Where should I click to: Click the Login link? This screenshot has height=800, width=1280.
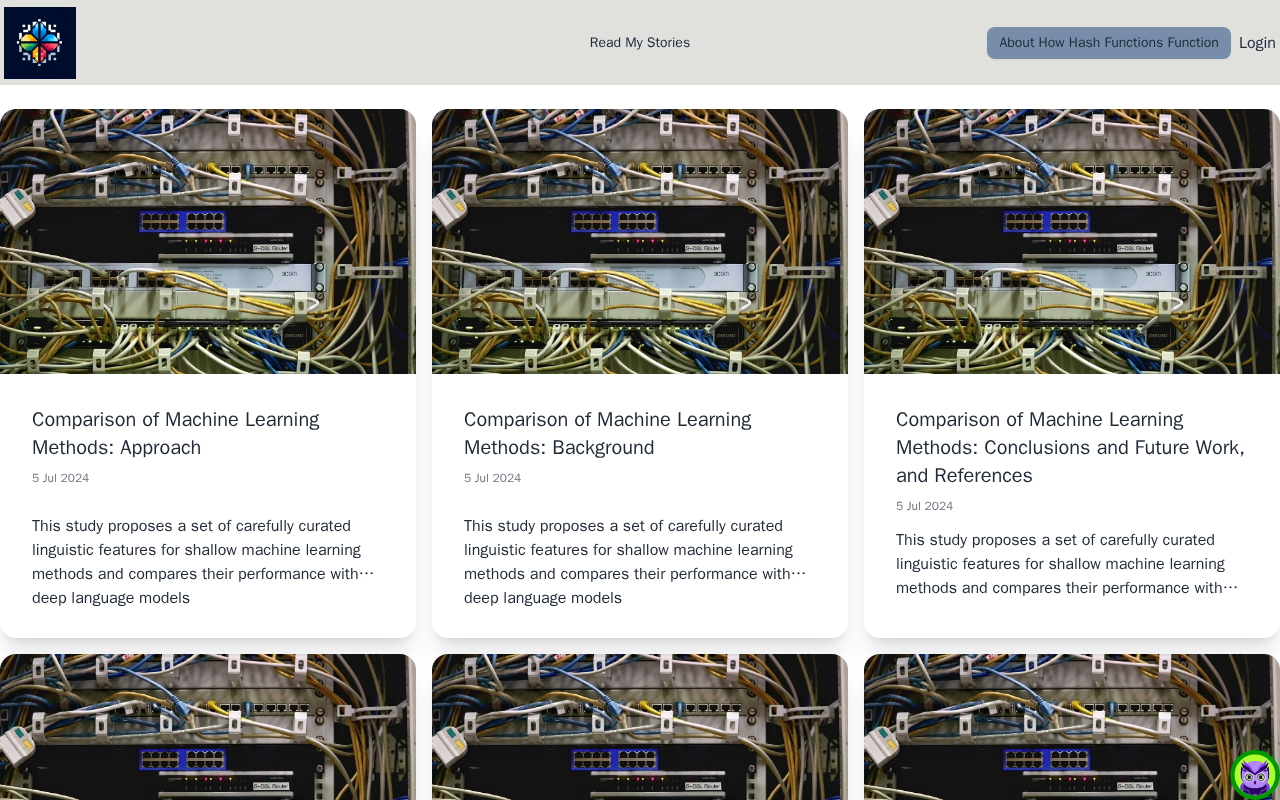tap(1257, 43)
